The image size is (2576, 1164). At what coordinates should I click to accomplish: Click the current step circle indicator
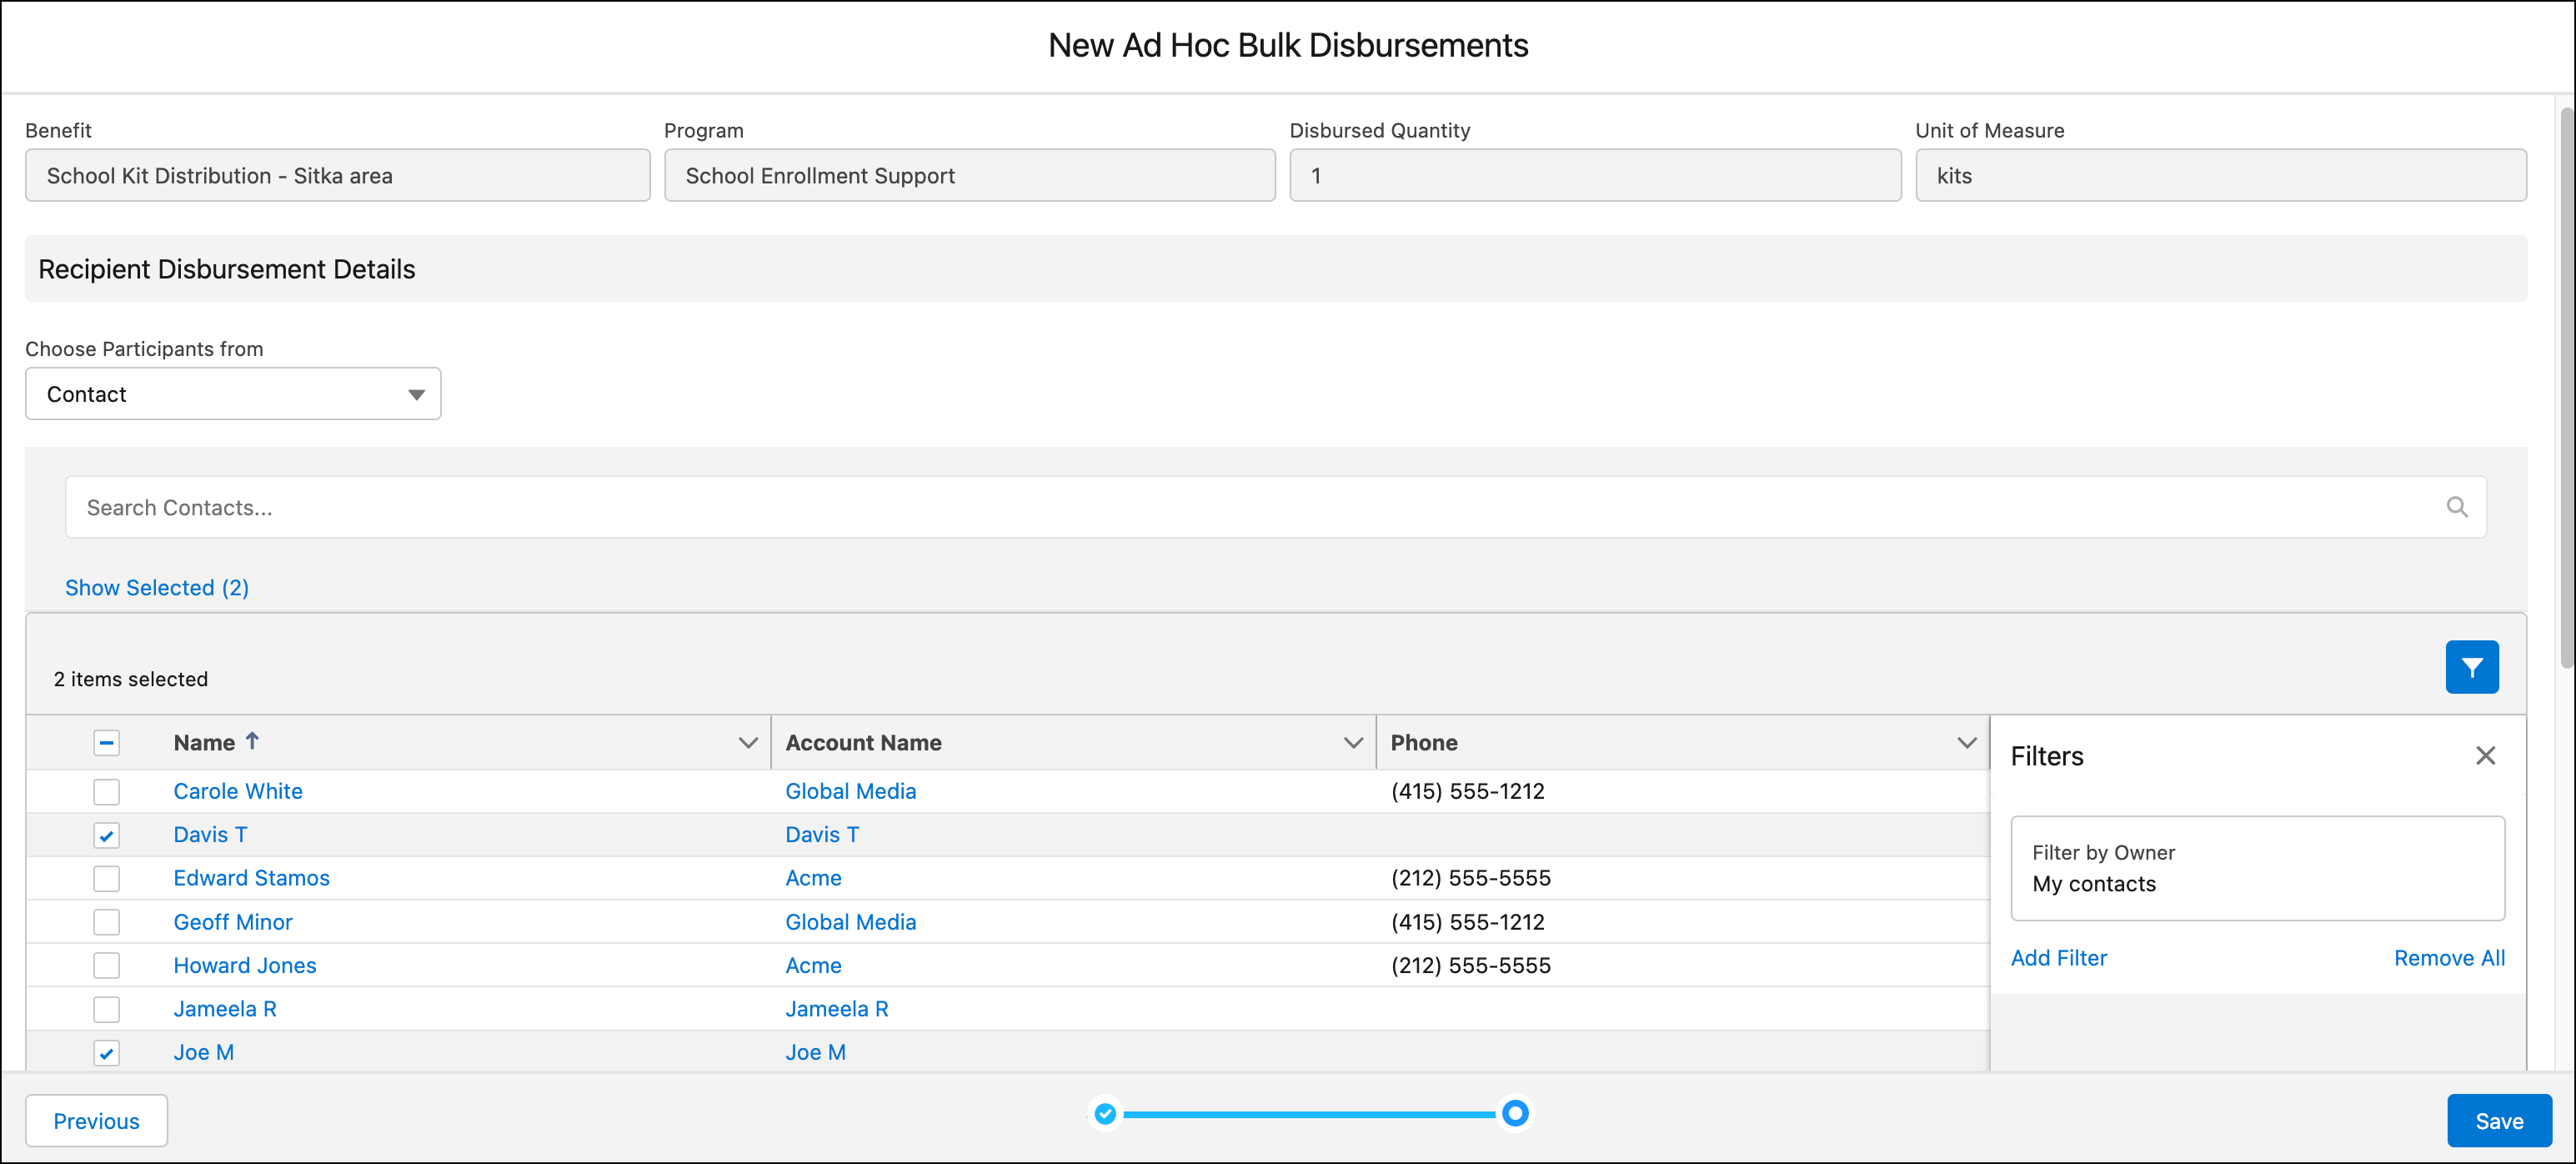[x=1515, y=1113]
